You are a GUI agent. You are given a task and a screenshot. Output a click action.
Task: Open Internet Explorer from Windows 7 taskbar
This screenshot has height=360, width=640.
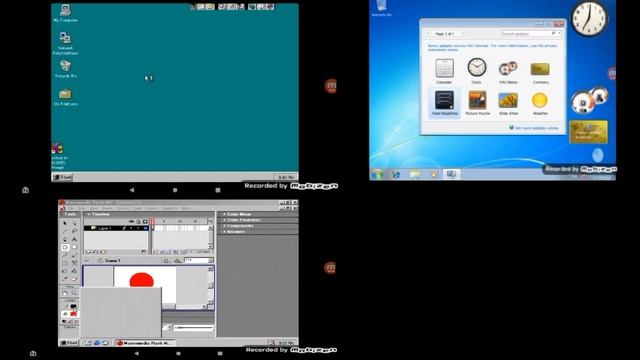(x=396, y=175)
